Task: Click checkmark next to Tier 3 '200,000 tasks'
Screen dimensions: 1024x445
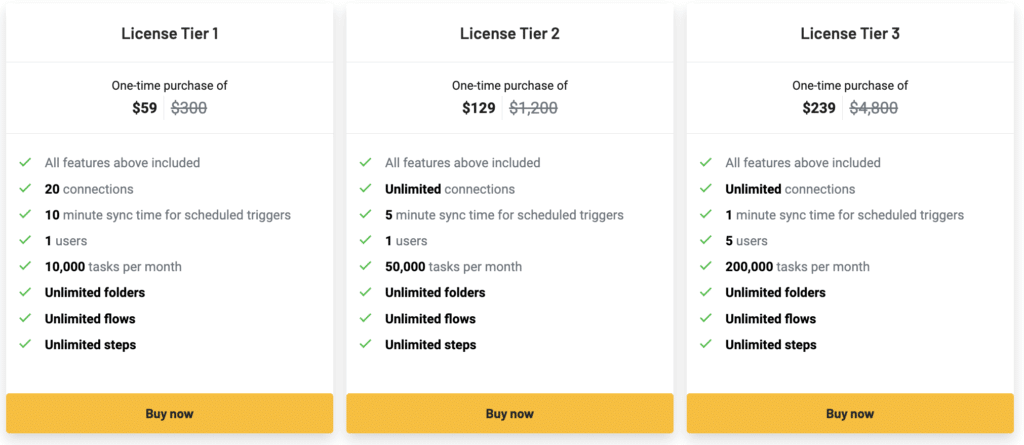Action: point(706,267)
